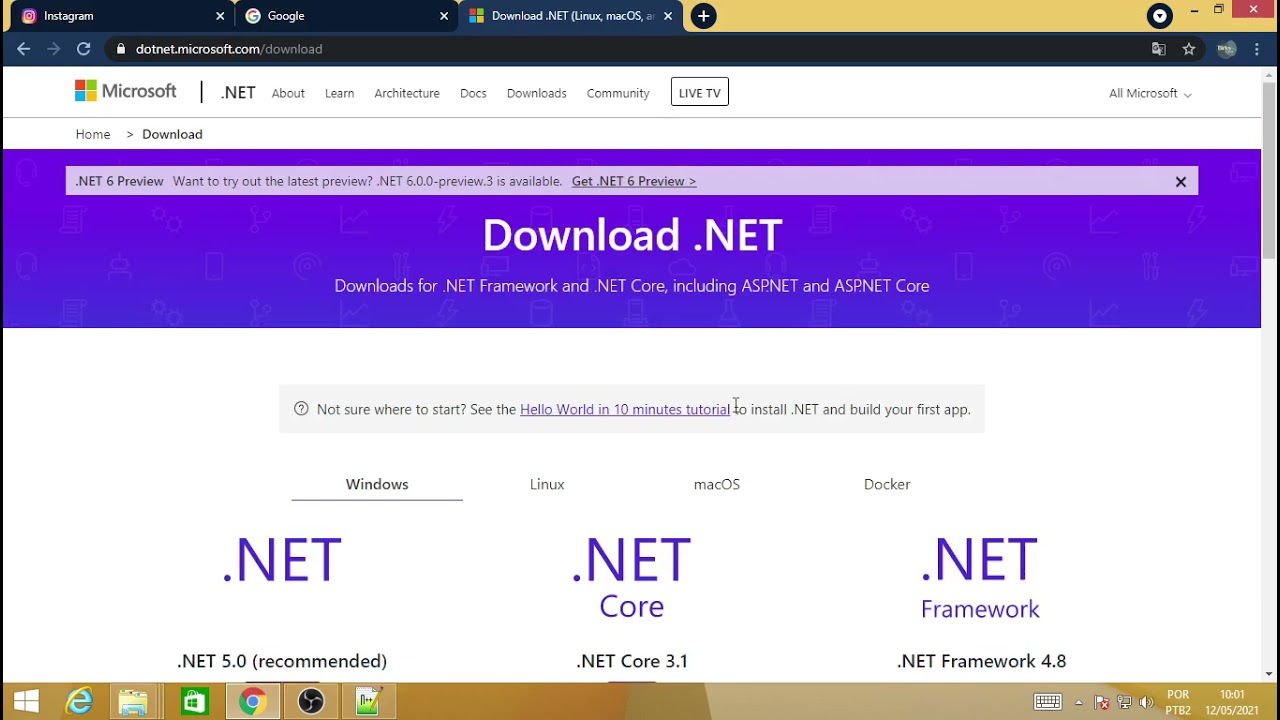
Task: Close the Download .NET tab
Action: coord(668,16)
